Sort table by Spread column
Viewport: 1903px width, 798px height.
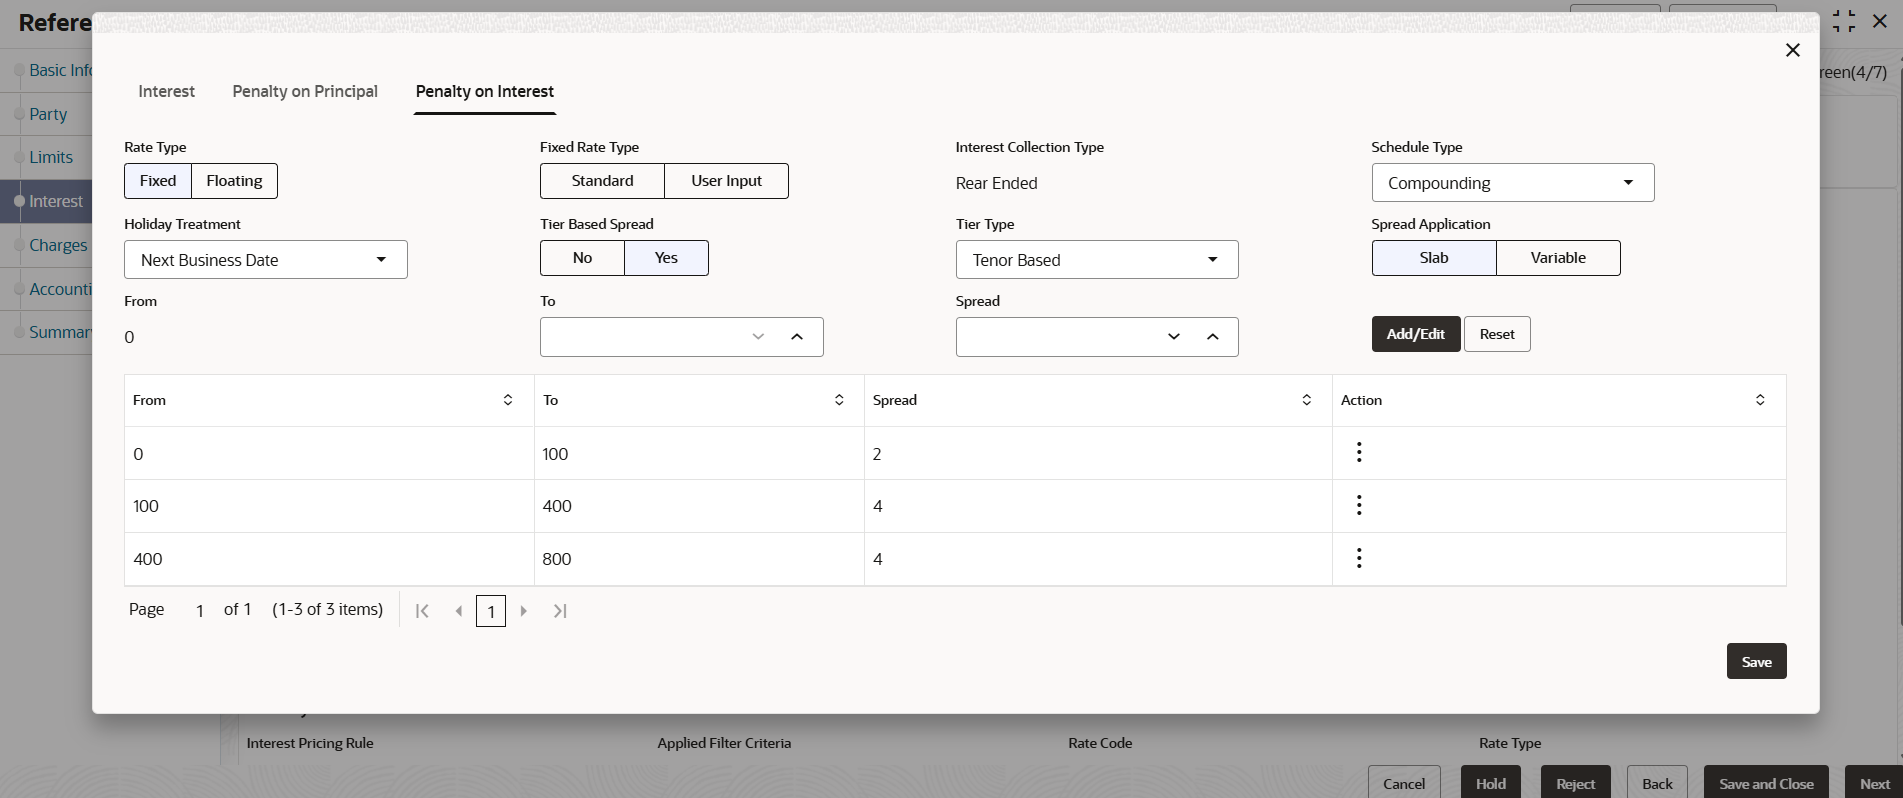point(1306,400)
